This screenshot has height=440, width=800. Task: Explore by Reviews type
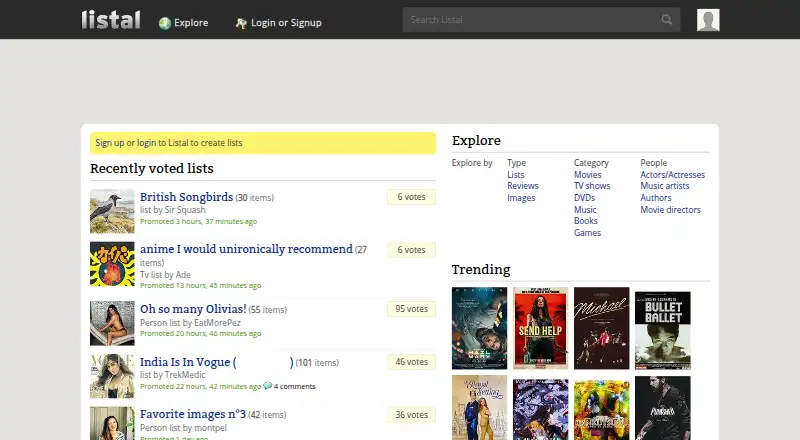coord(522,186)
